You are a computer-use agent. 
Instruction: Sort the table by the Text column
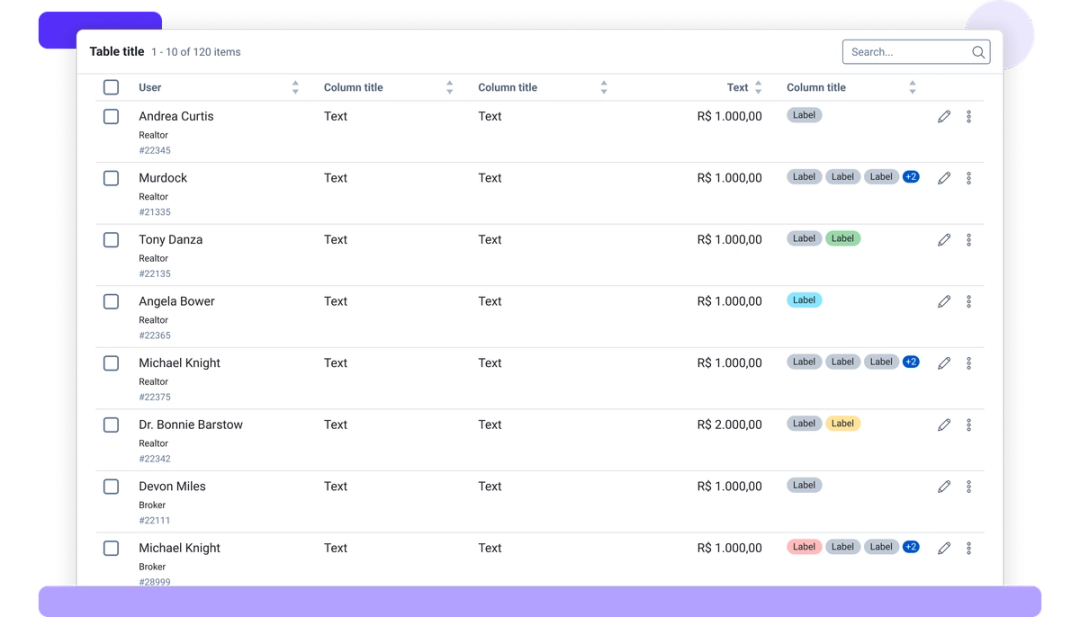(x=760, y=87)
